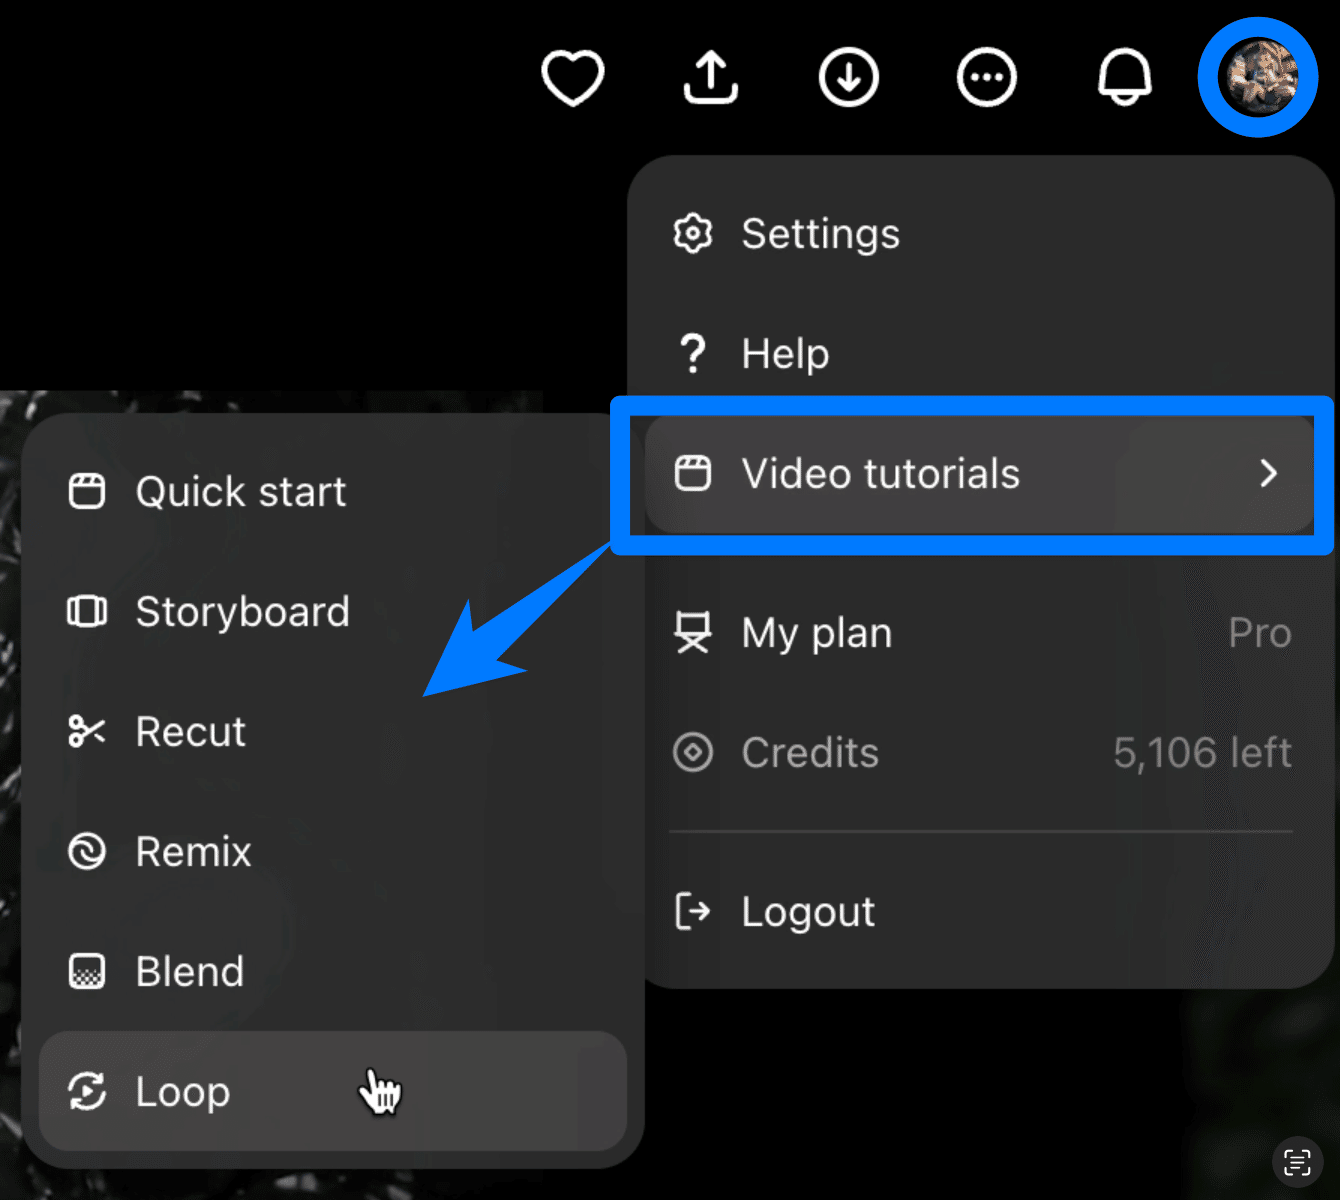Open the notifications bell

1124,78
